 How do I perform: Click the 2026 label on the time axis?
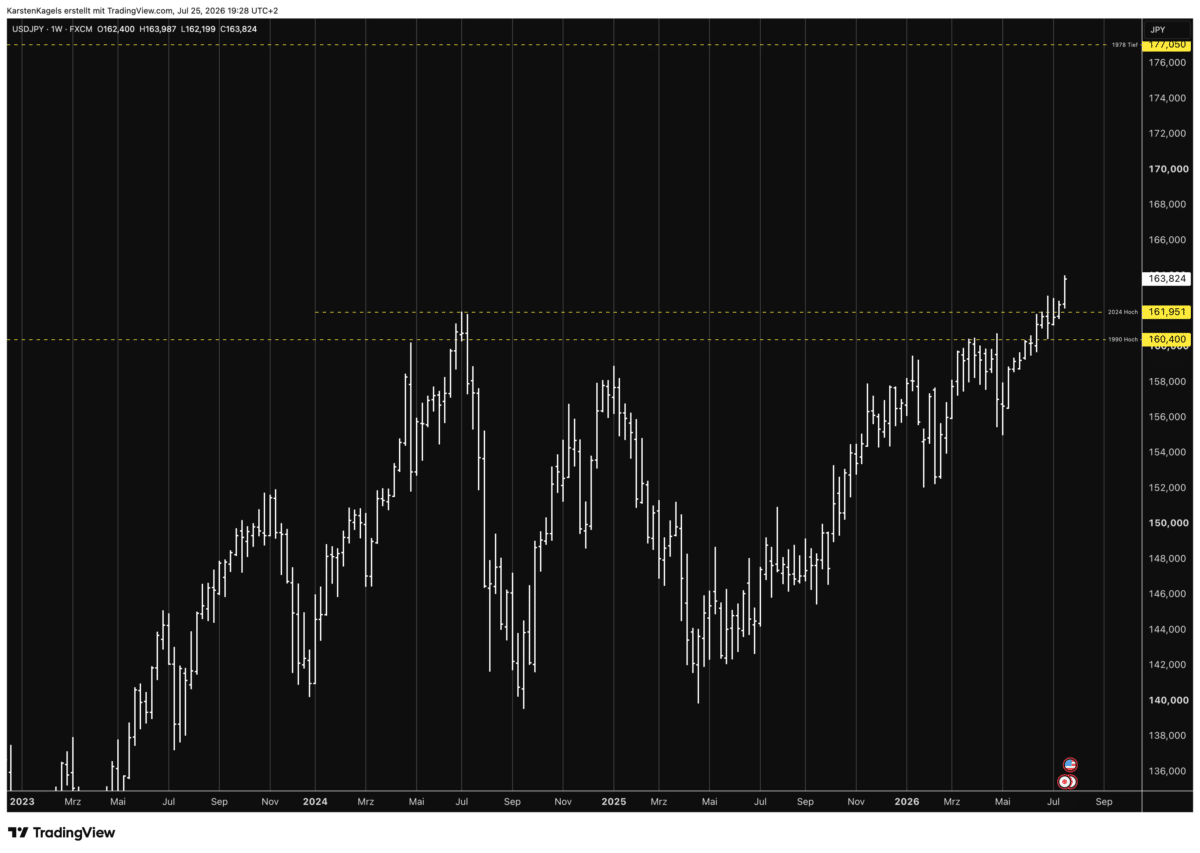(x=906, y=801)
